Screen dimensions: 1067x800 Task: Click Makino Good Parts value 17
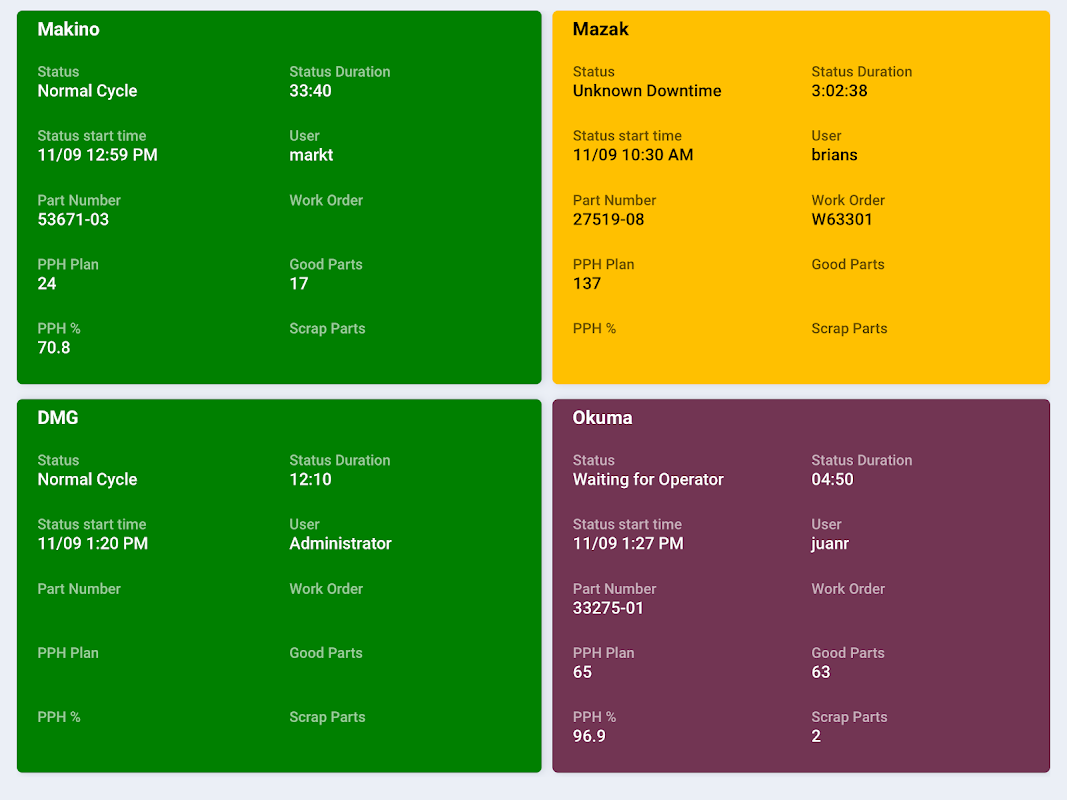pos(299,284)
